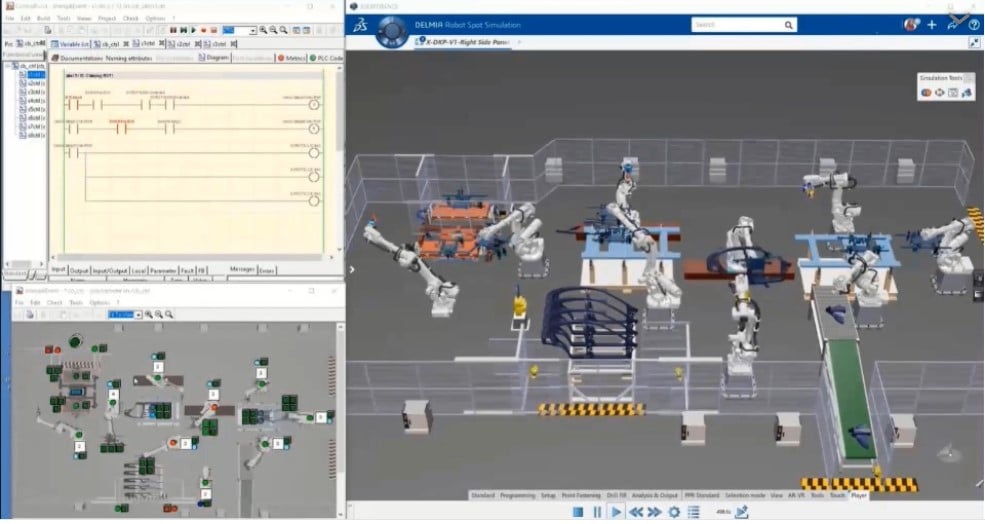985x524 pixels.
Task: Open the Variable list tab
Action: point(70,44)
